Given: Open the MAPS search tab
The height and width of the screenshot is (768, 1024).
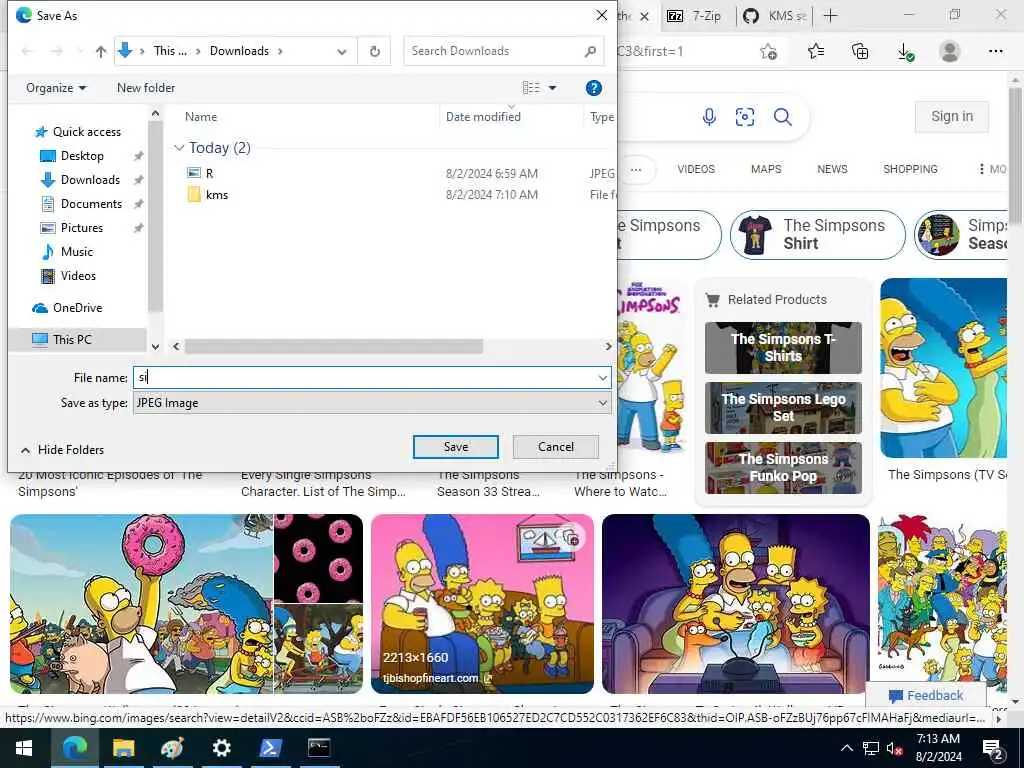Looking at the screenshot, I should [x=766, y=169].
